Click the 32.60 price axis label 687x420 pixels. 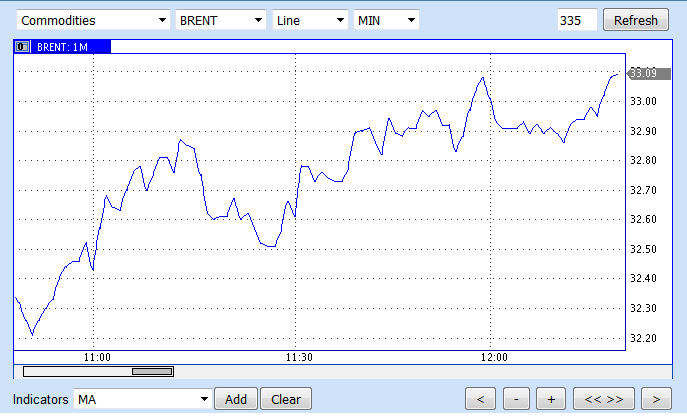tap(643, 219)
